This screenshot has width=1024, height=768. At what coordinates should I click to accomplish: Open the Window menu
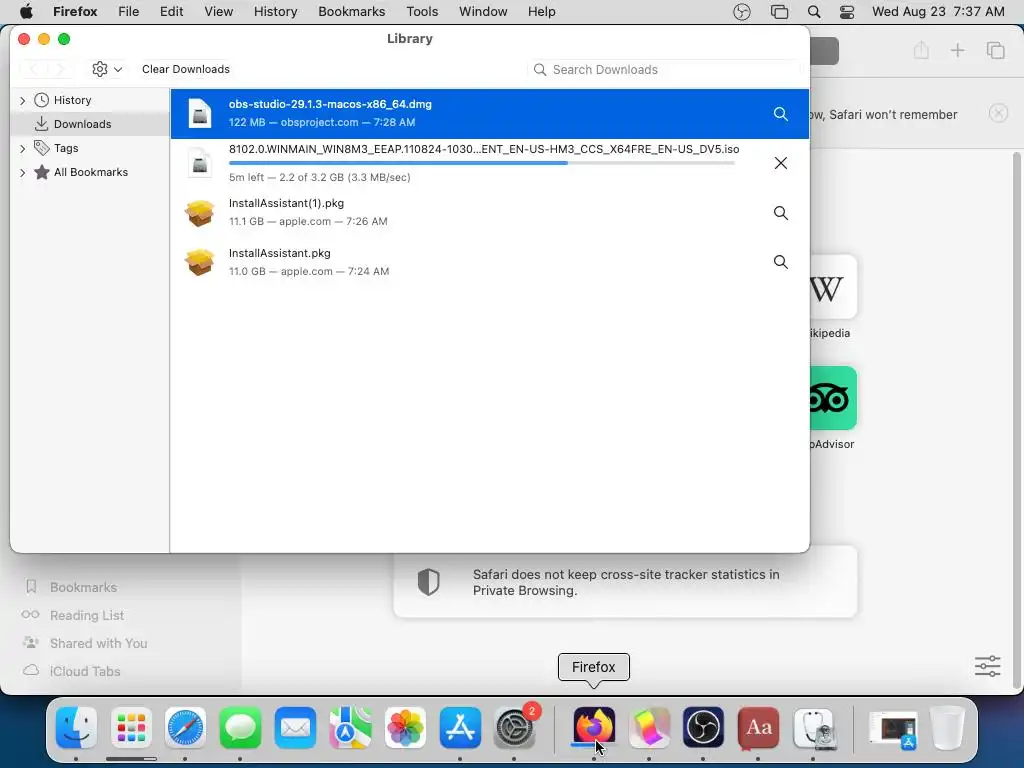483,12
